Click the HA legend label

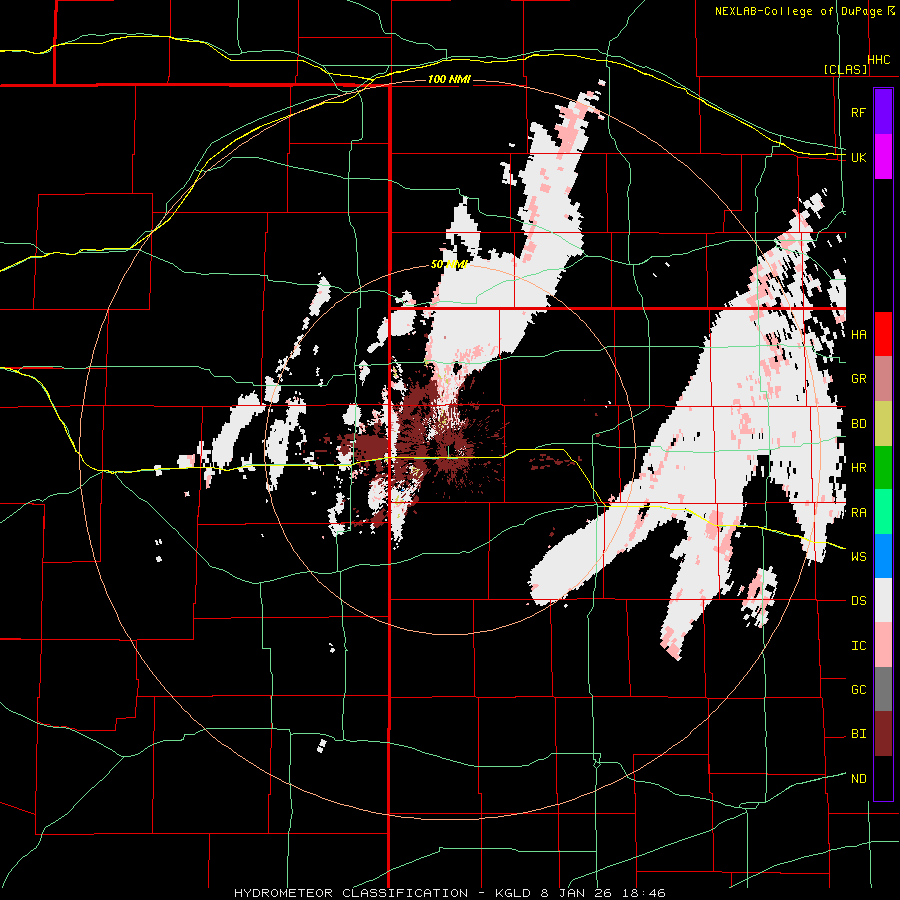(858, 335)
